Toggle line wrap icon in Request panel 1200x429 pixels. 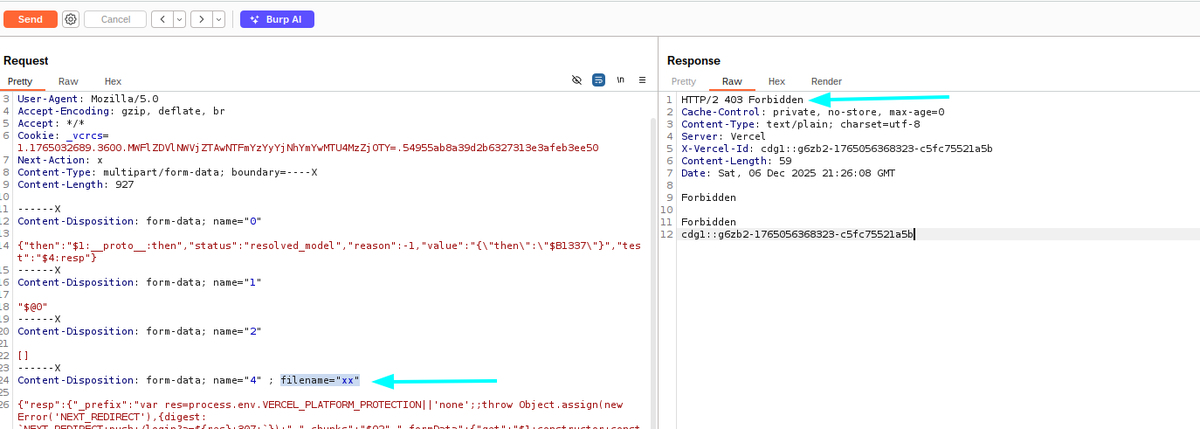pyautogui.click(x=598, y=80)
